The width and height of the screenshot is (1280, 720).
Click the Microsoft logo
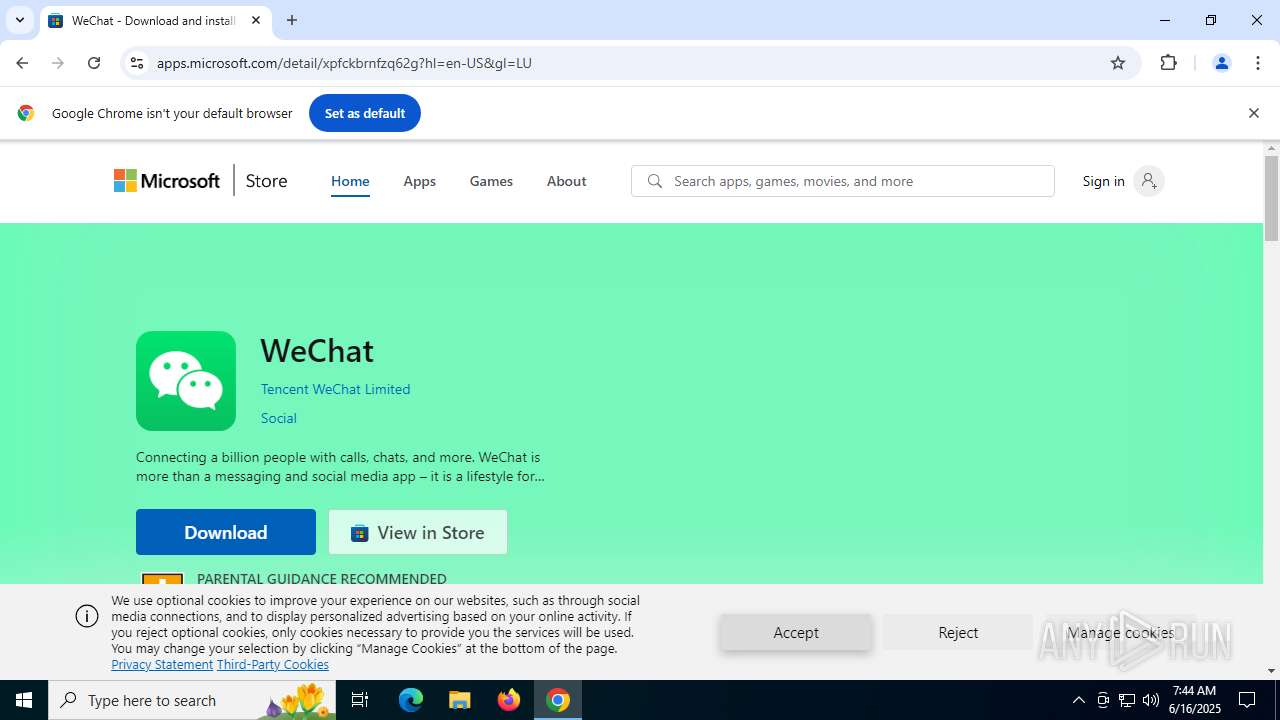(x=167, y=181)
